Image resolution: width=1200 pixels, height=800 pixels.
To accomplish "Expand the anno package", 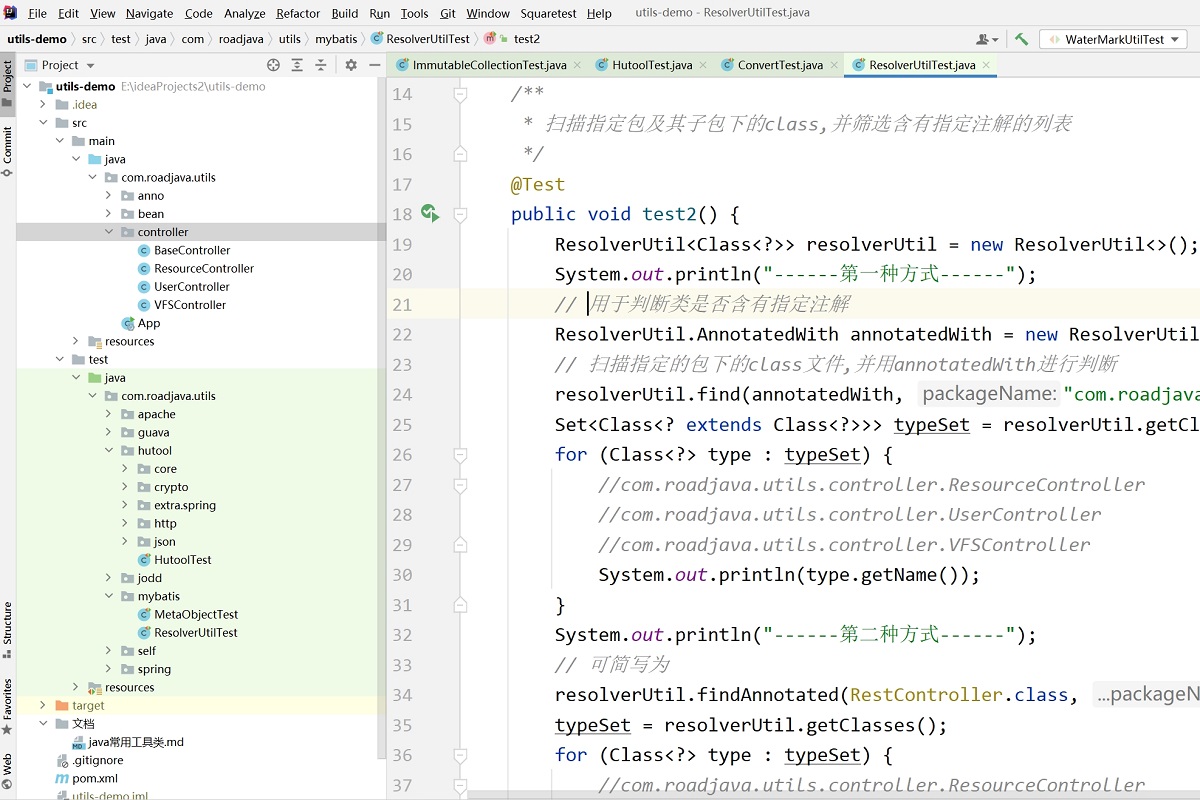I will [x=108, y=196].
